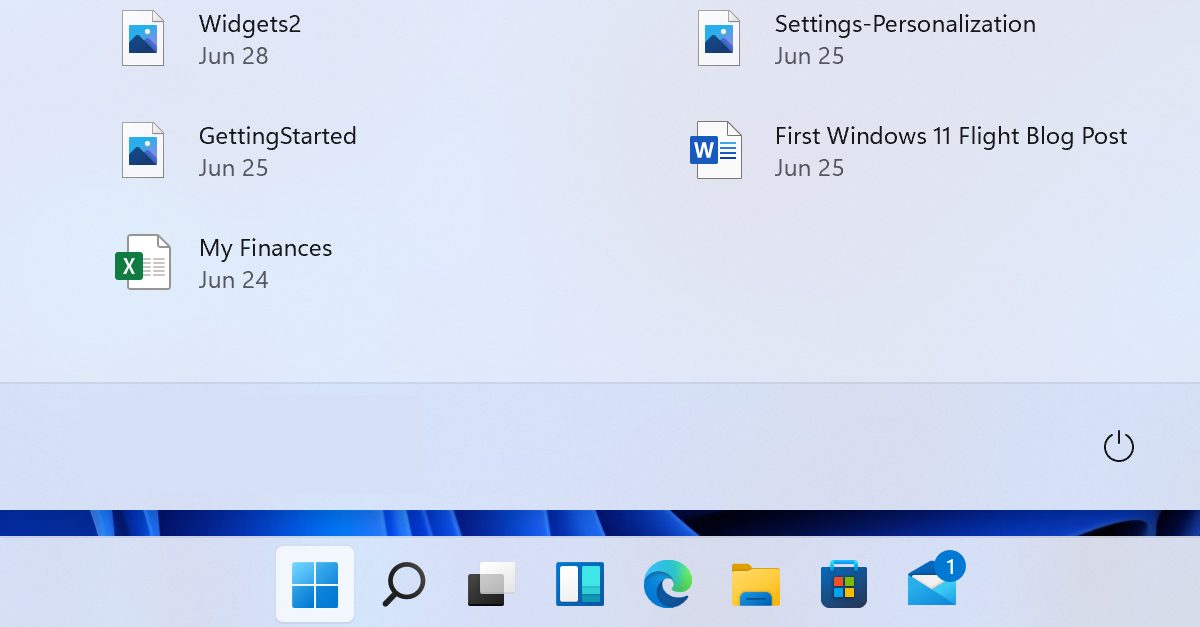Open Microsoft Edge browser
This screenshot has width=1200, height=627.
(x=667, y=584)
